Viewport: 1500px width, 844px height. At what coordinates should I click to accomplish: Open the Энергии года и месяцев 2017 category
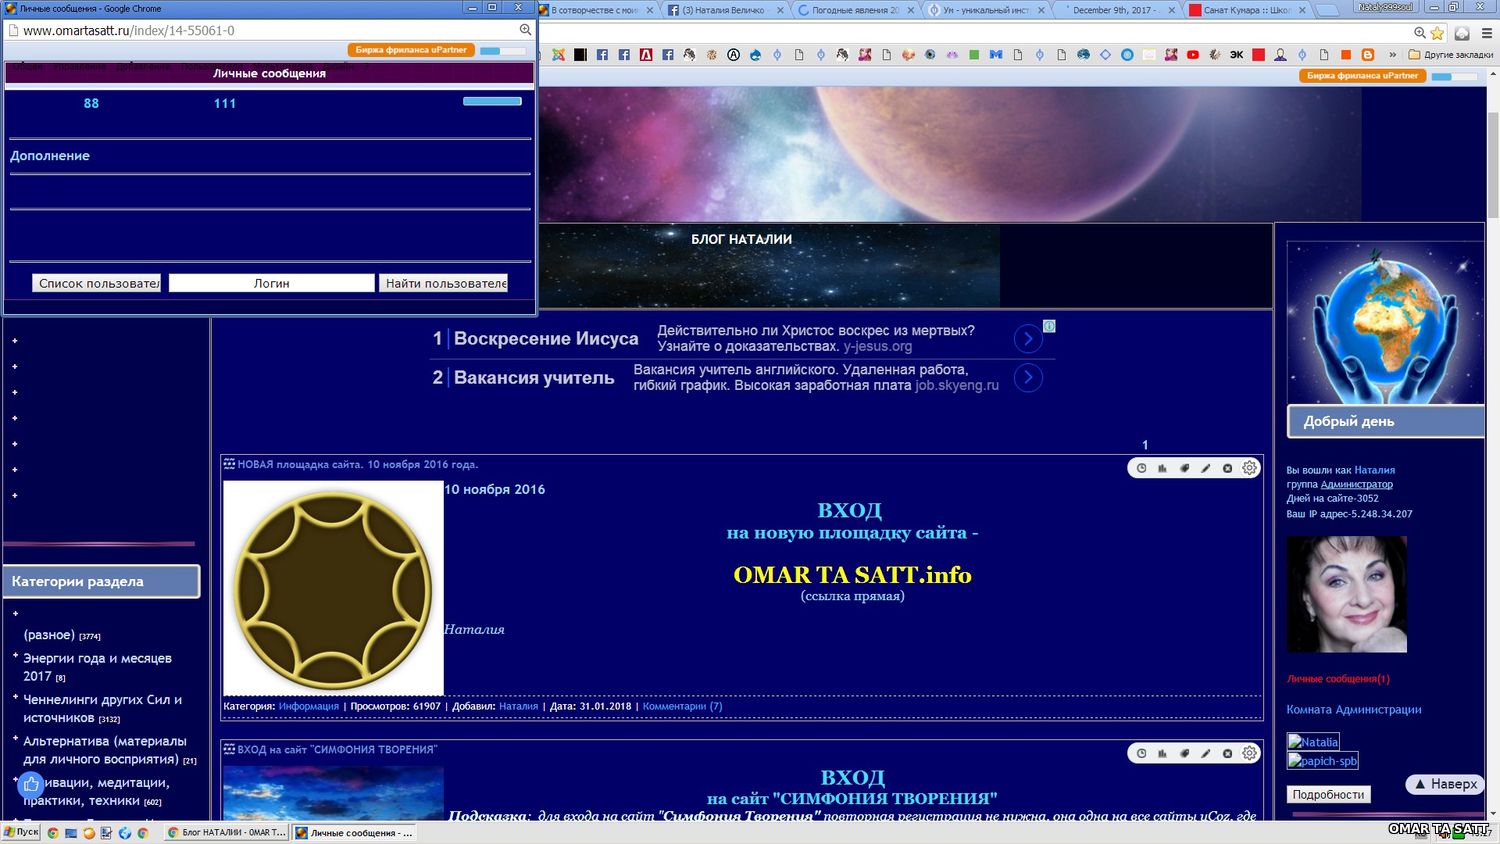[97, 667]
